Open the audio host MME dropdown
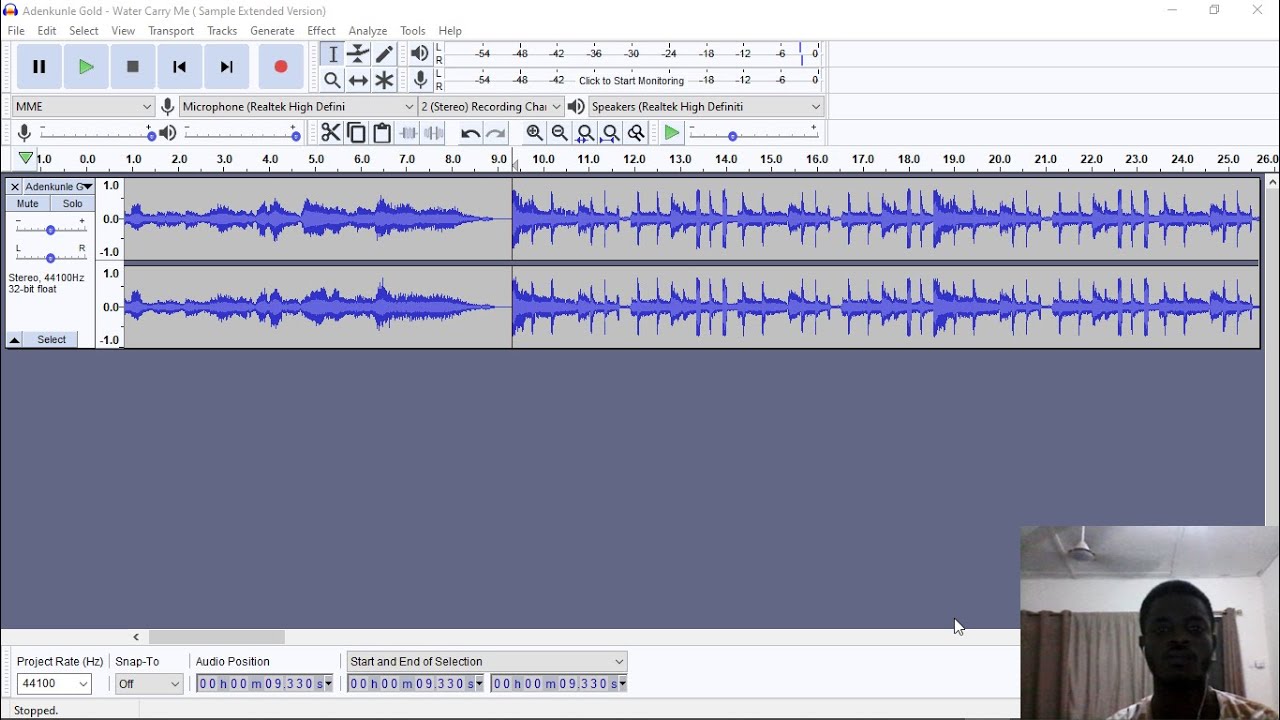1280x720 pixels. [83, 107]
